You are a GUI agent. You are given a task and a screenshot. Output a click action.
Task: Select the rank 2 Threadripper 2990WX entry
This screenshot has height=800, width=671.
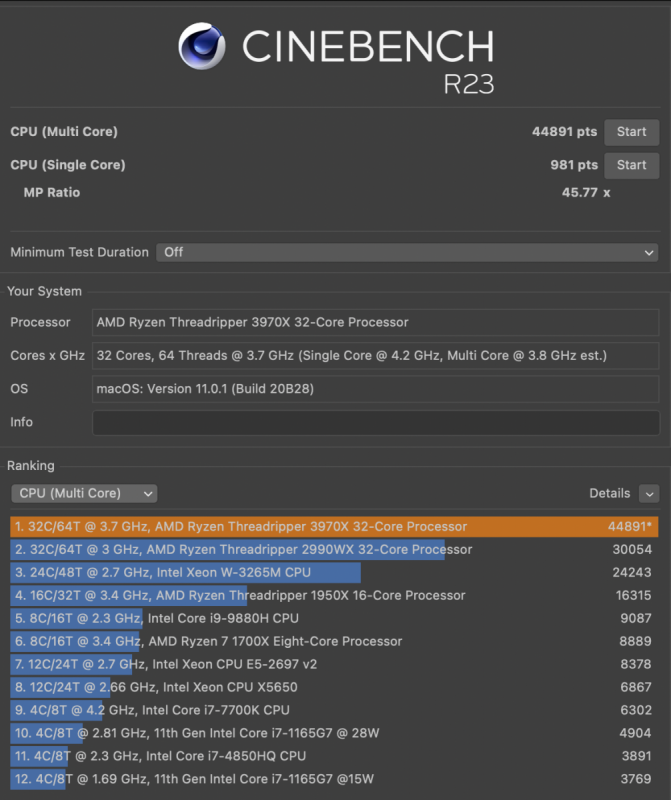click(300, 549)
